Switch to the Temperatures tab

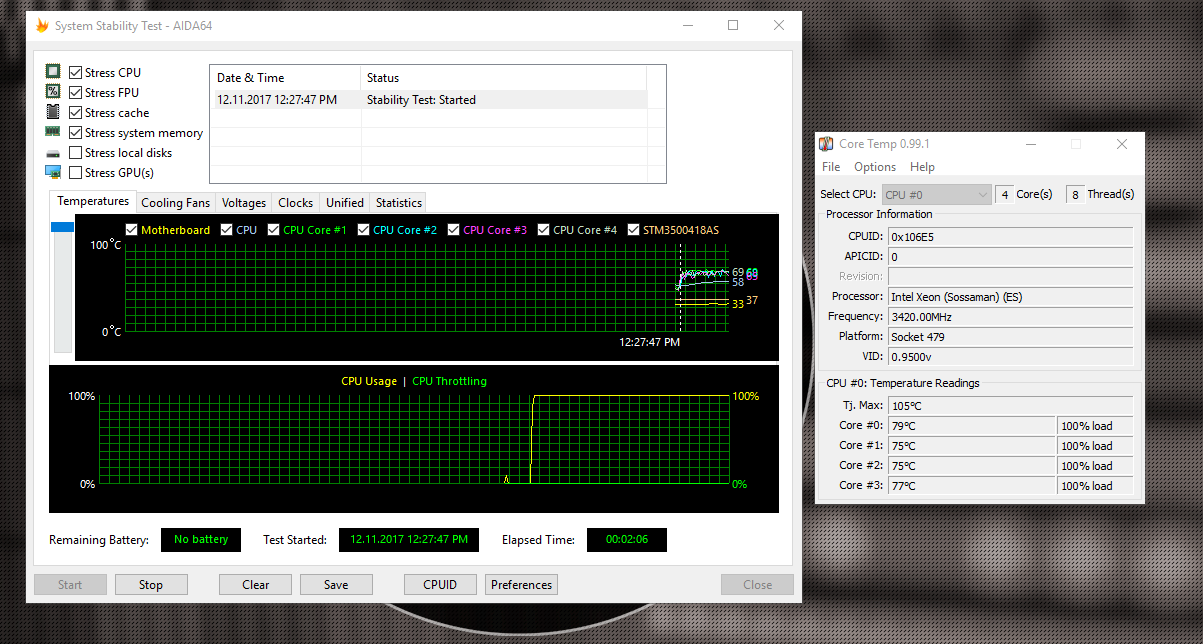(x=93, y=201)
